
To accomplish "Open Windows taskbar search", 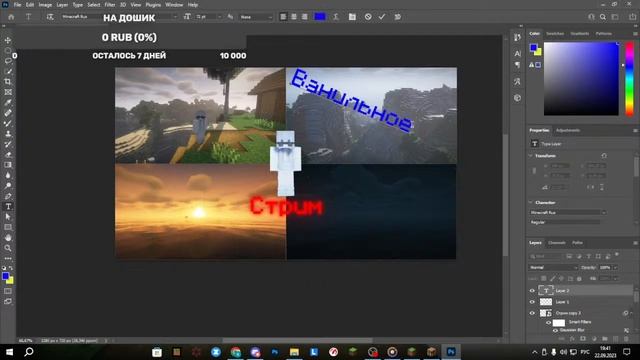I will click(x=29, y=351).
